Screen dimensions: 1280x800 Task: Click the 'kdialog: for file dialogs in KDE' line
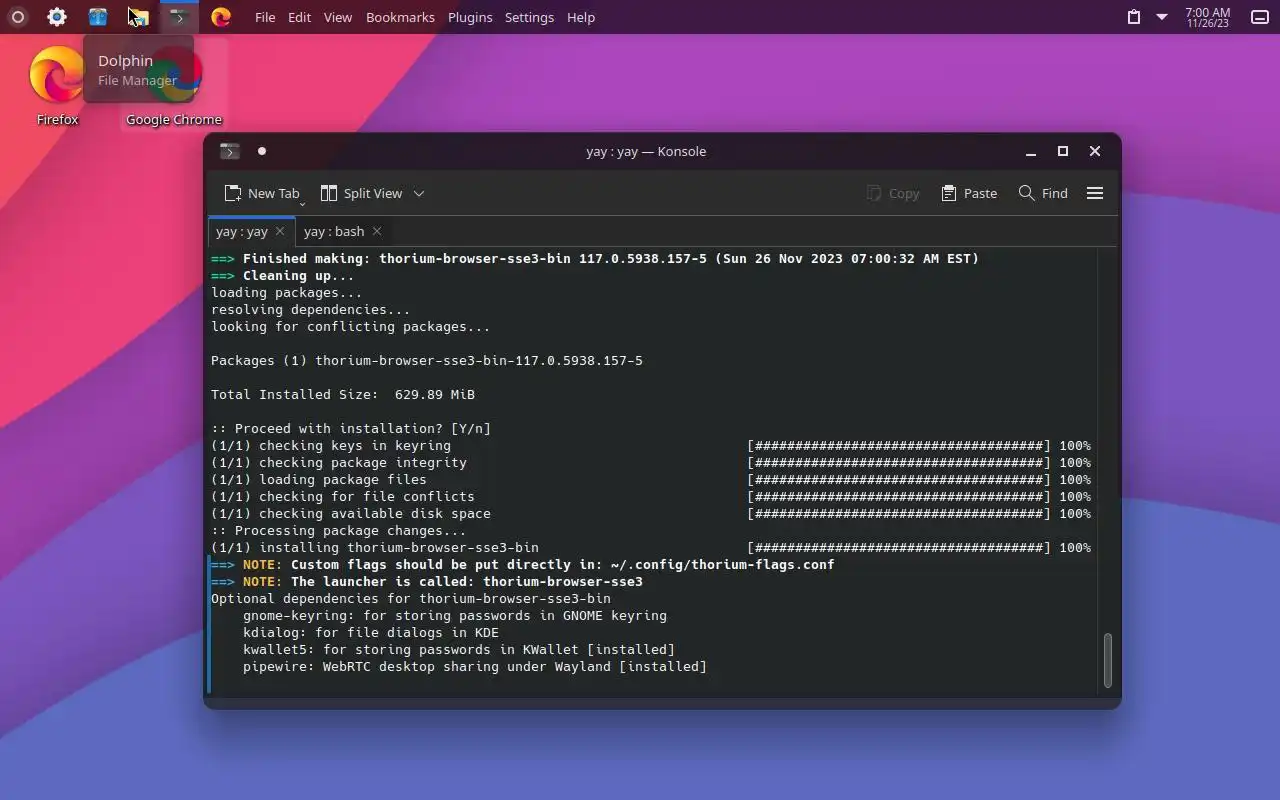click(371, 633)
